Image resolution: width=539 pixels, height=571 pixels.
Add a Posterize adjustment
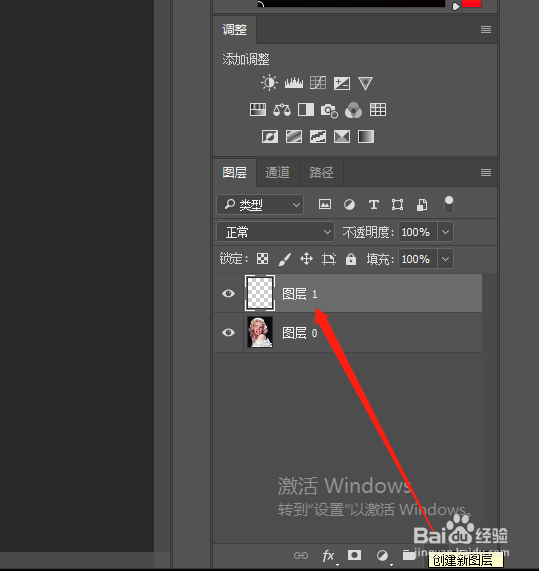tap(294, 137)
